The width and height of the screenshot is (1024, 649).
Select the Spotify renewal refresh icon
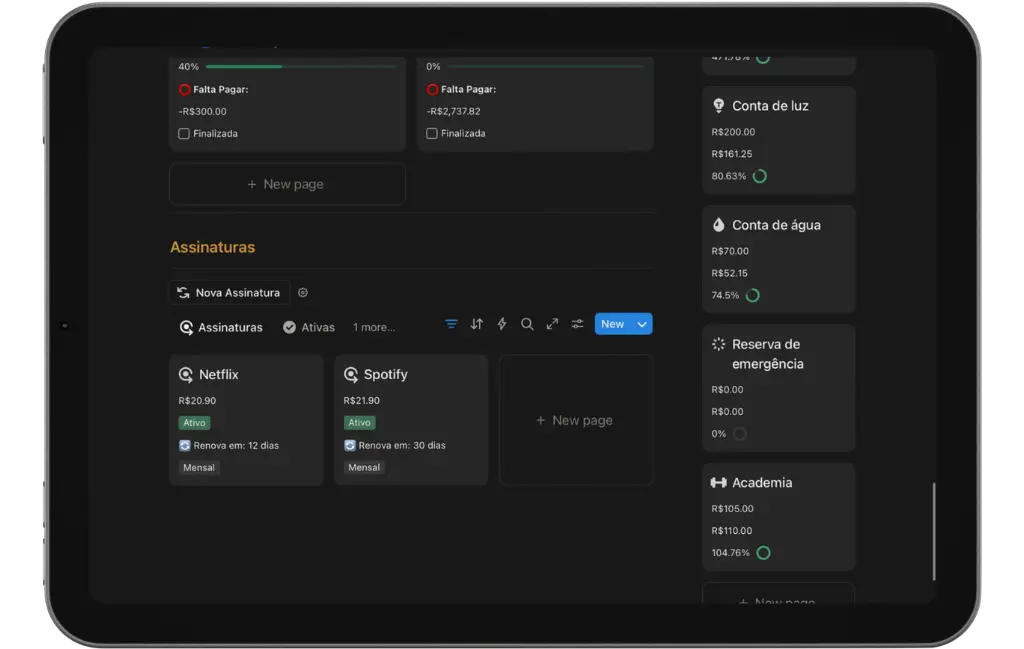click(x=350, y=445)
